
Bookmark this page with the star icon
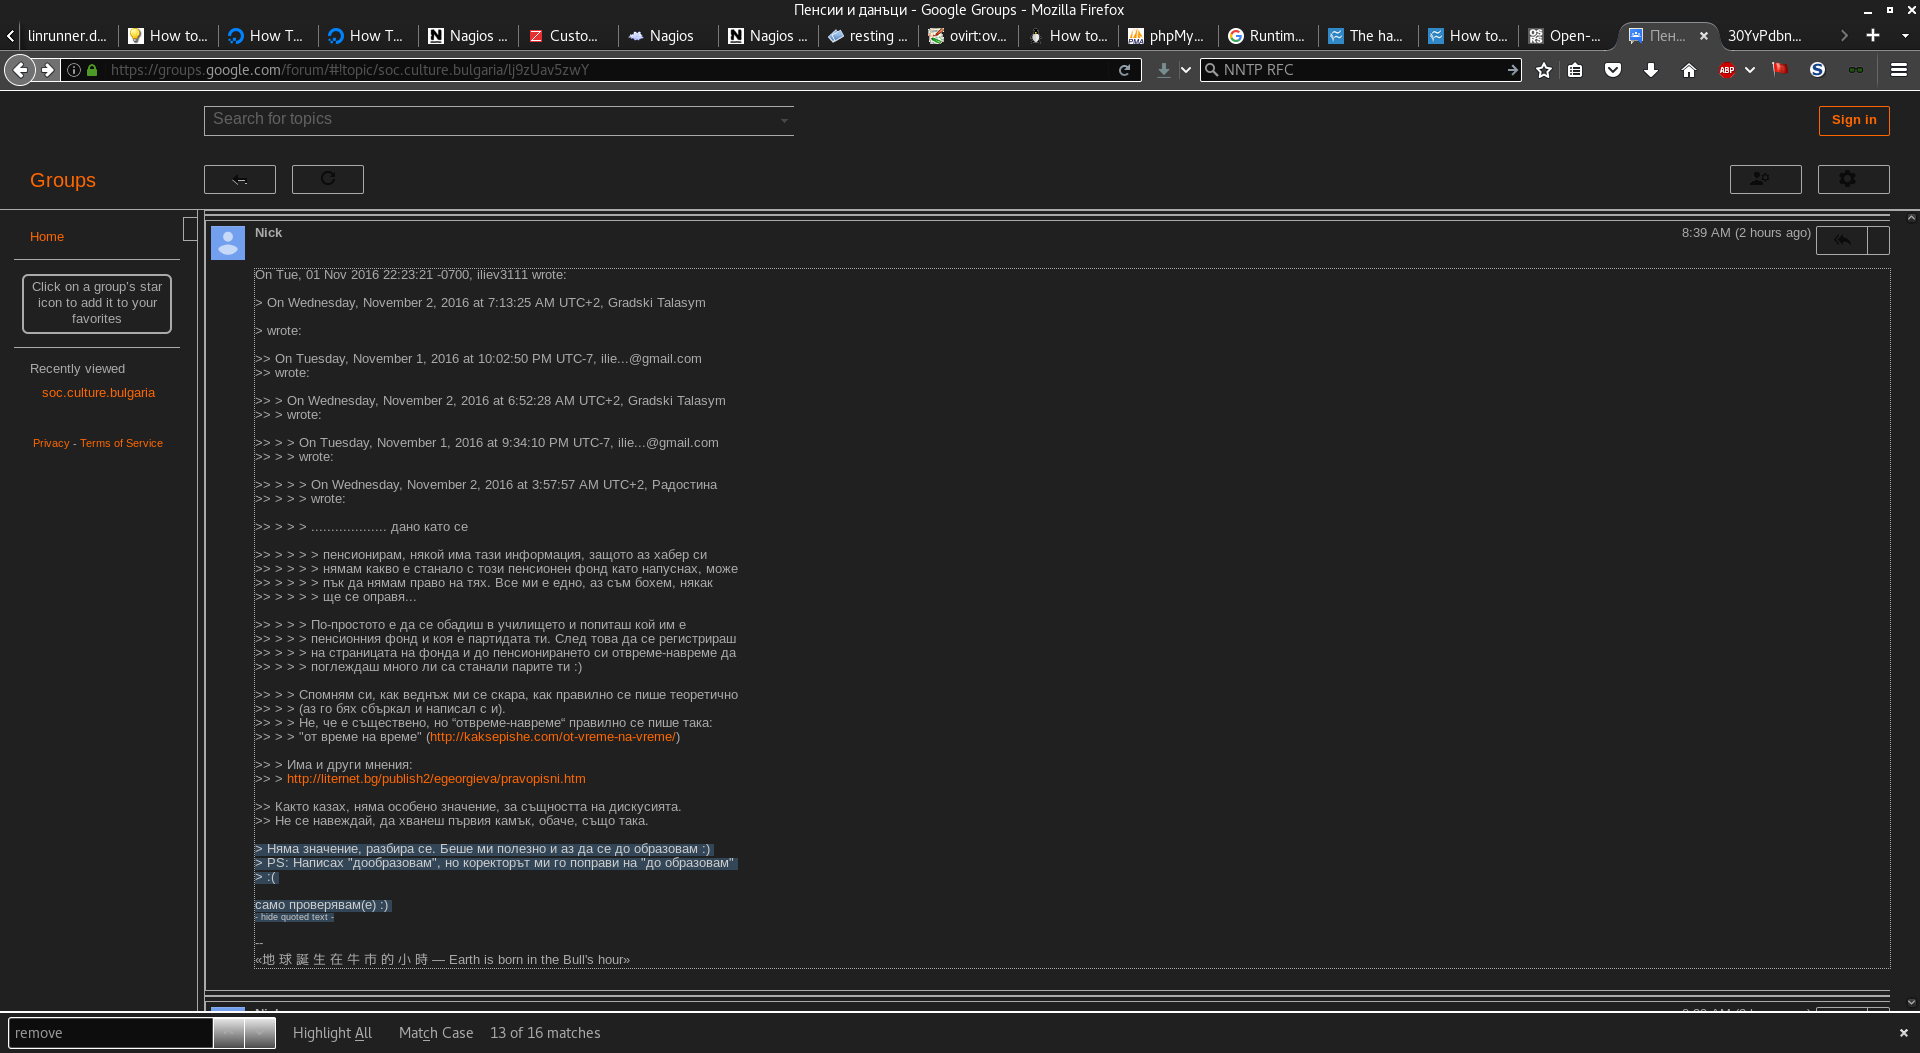pos(1544,70)
